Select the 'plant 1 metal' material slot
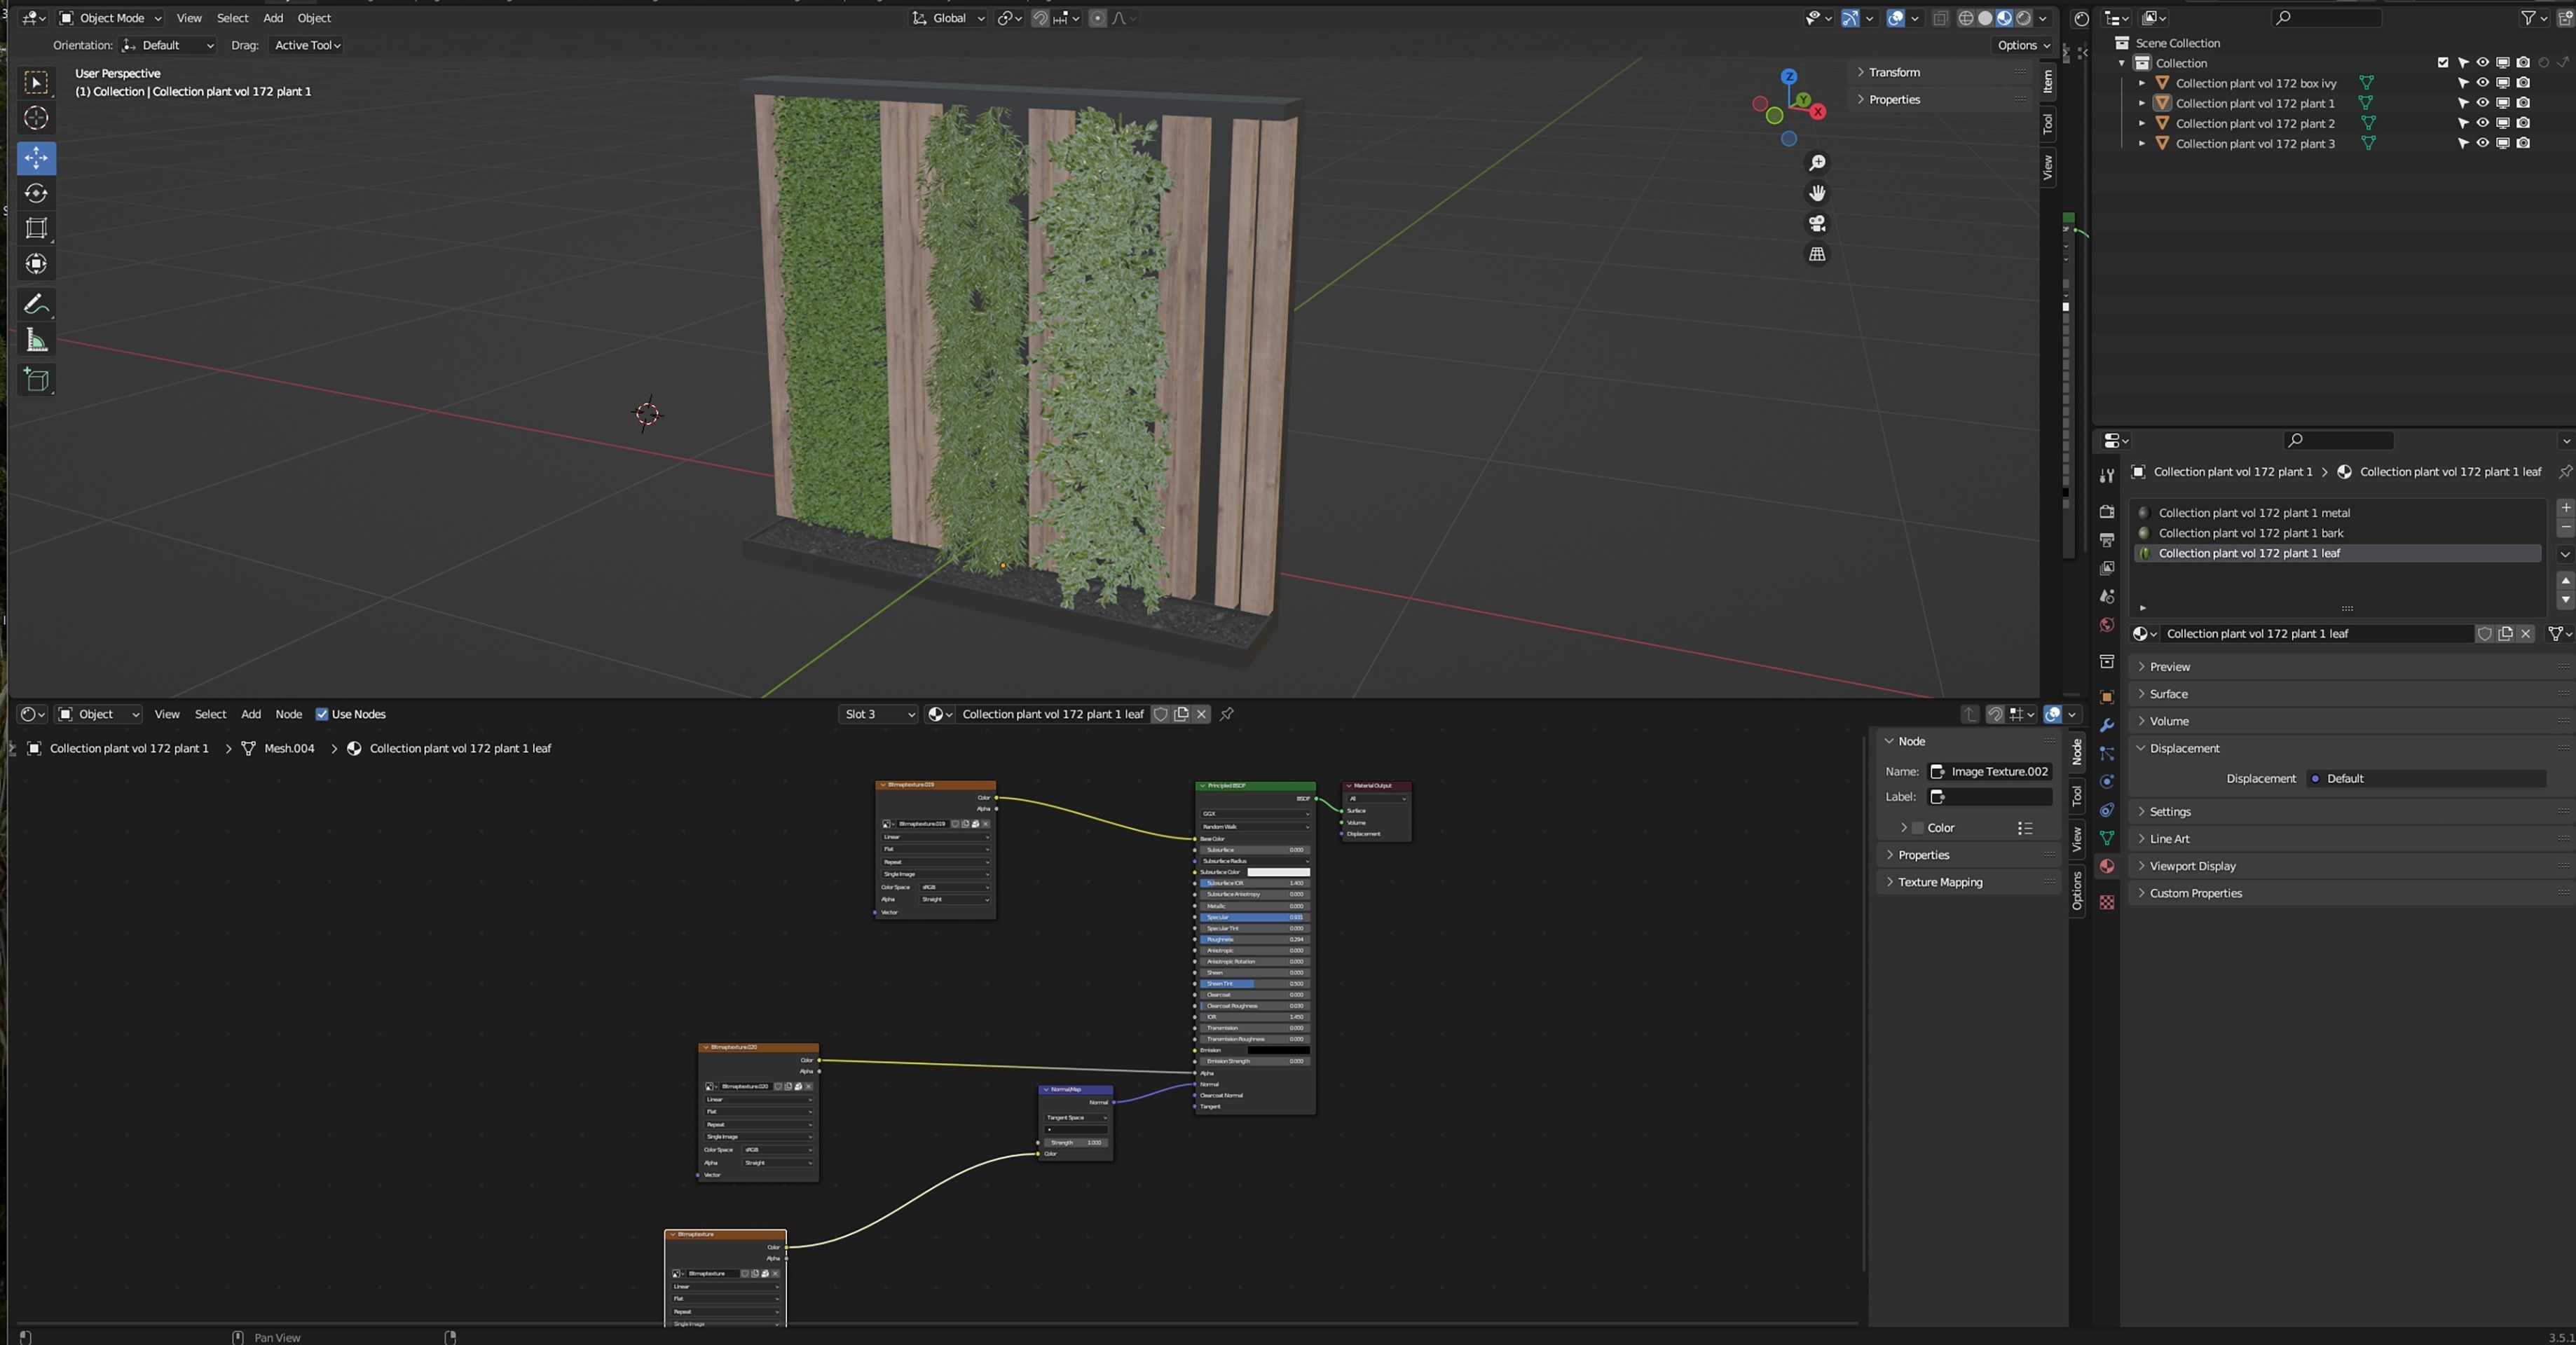2576x1345 pixels. click(2336, 513)
